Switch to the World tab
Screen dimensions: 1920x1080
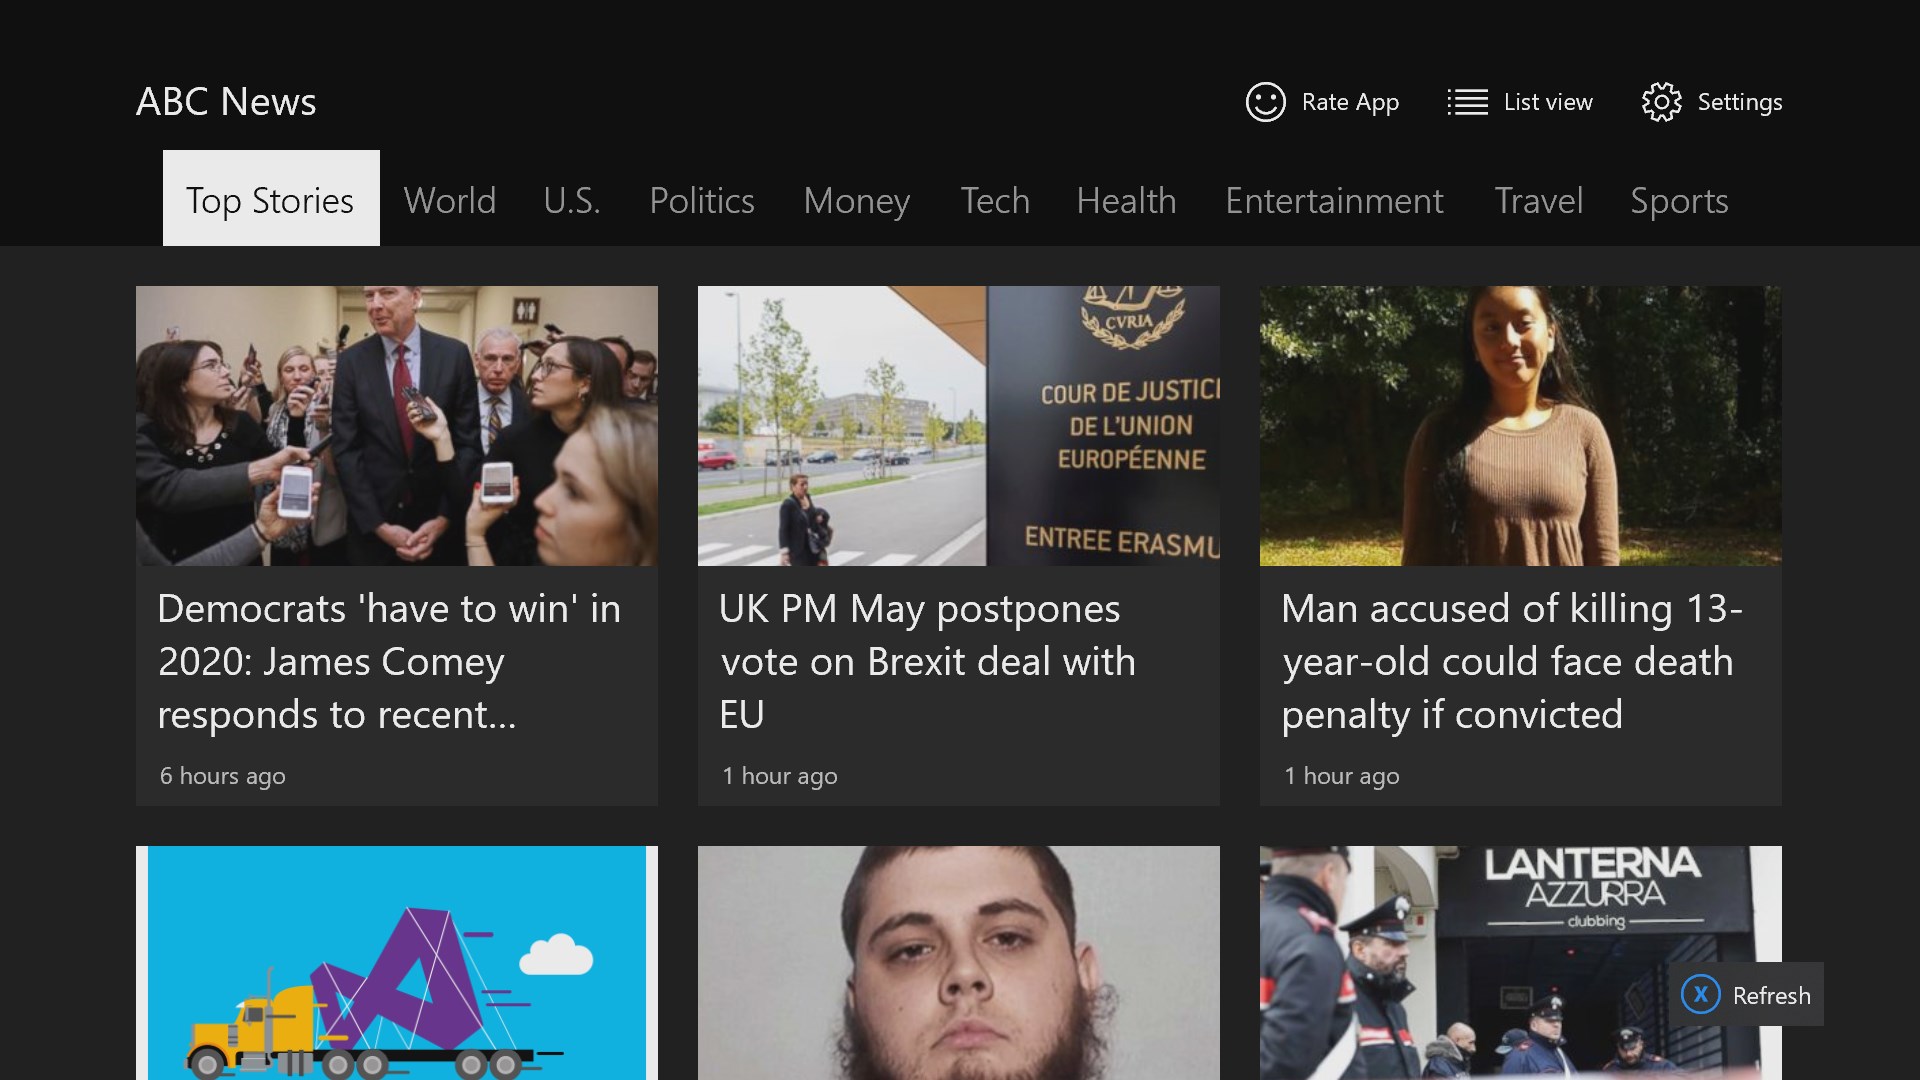449,201
